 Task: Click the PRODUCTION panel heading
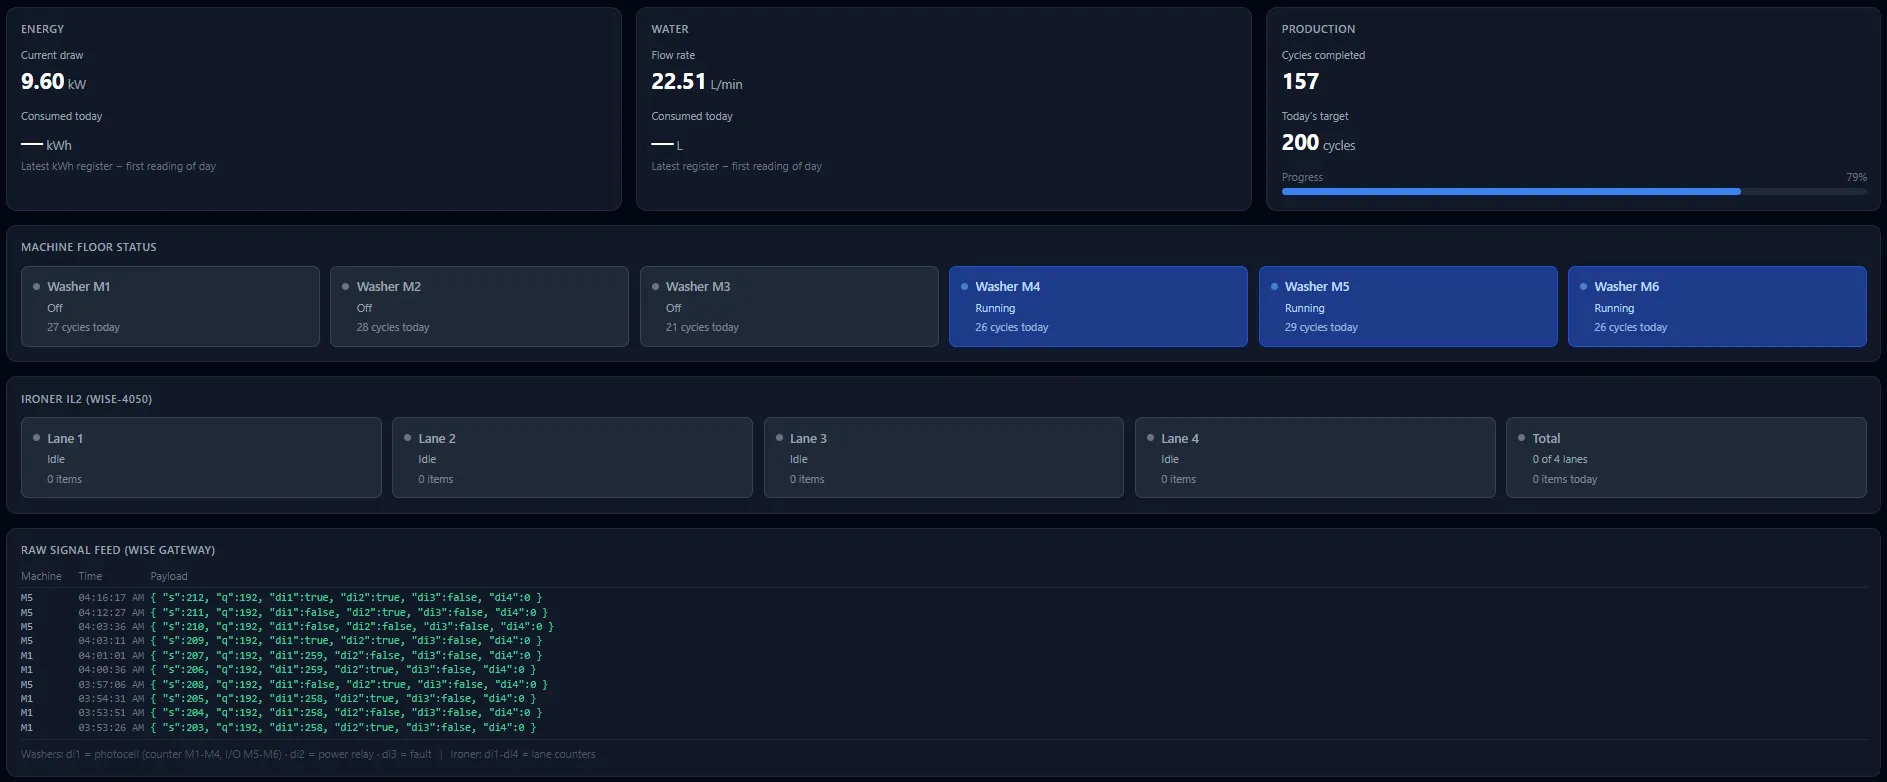1318,30
